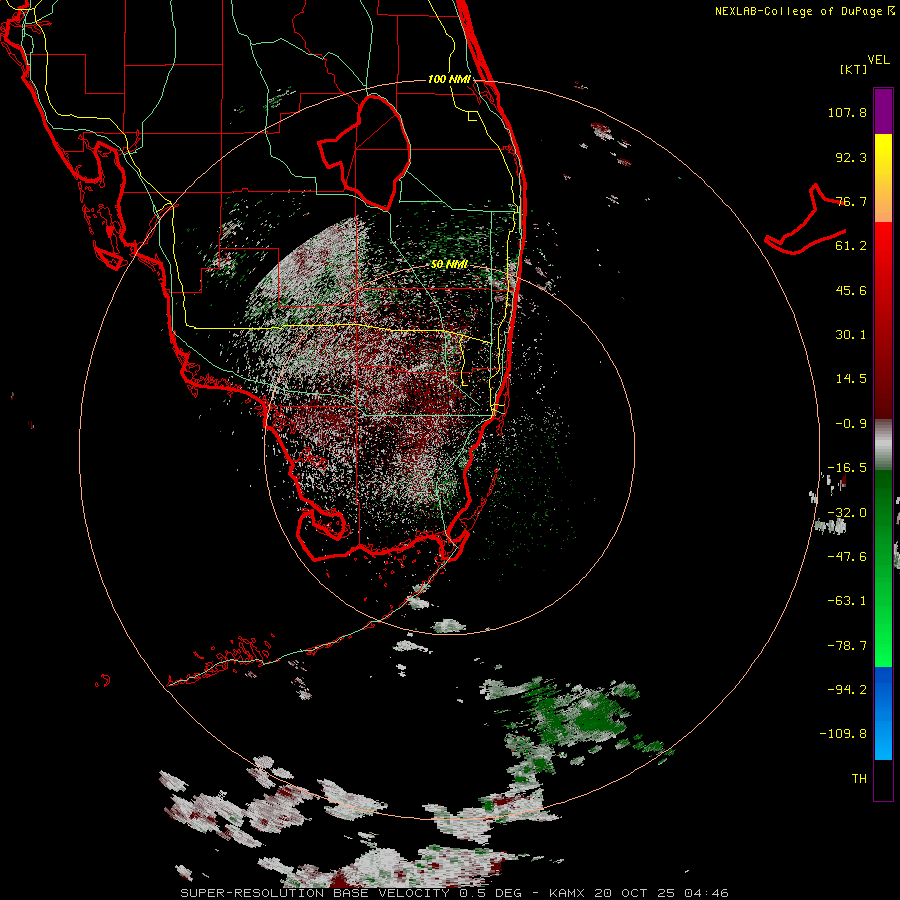
Task: Click the 30.1 velocity scale value
Action: pos(851,335)
